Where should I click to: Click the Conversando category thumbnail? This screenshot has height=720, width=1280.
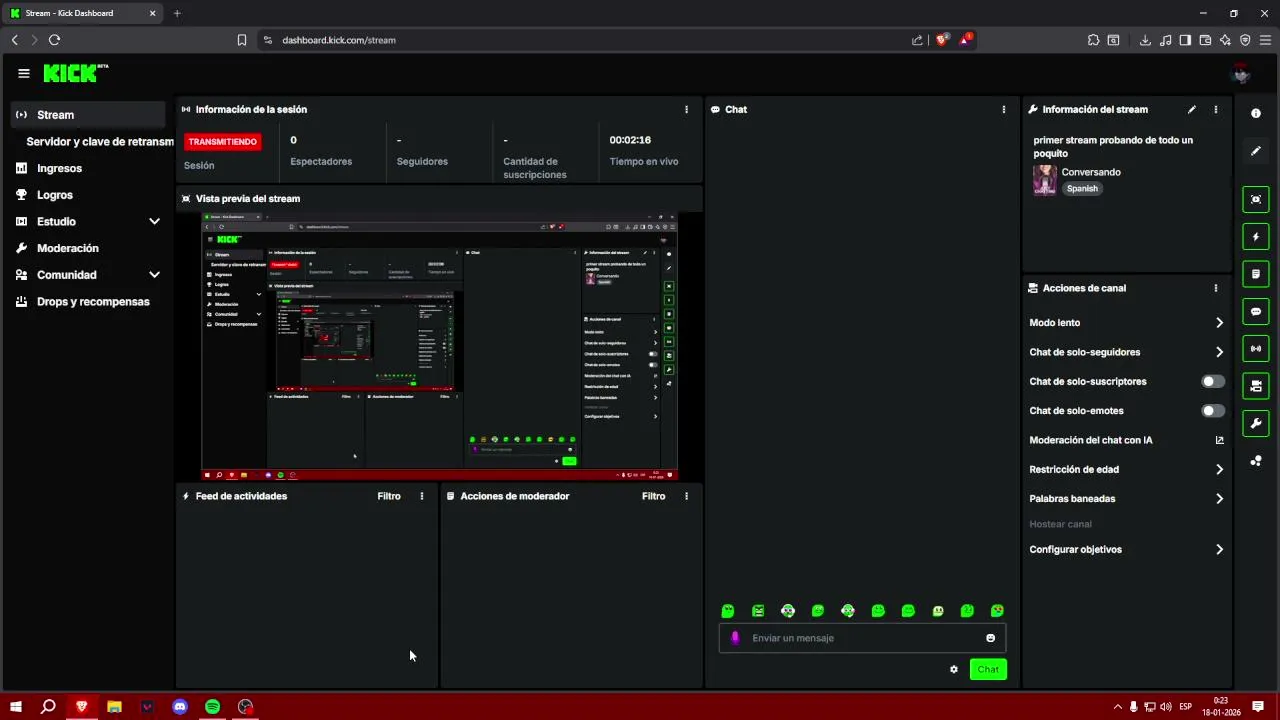tap(1045, 180)
